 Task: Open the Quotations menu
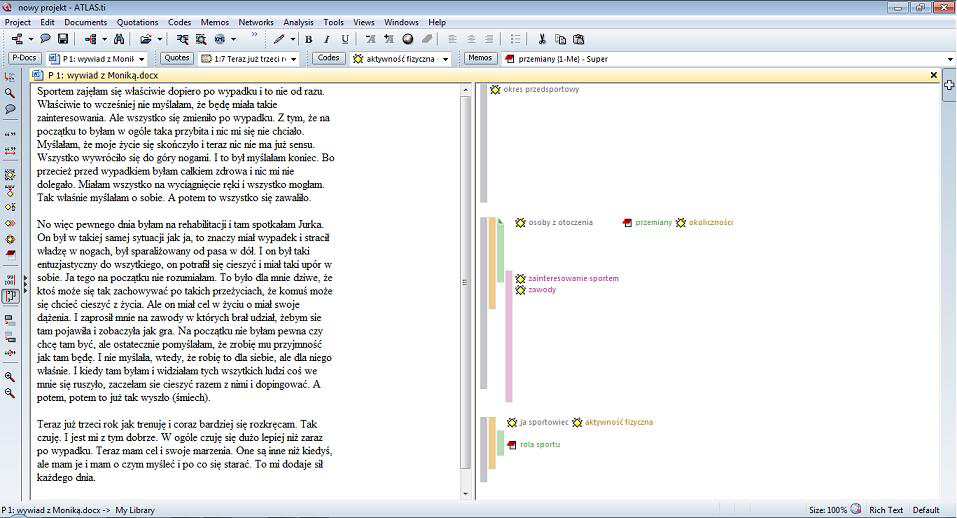coord(137,22)
